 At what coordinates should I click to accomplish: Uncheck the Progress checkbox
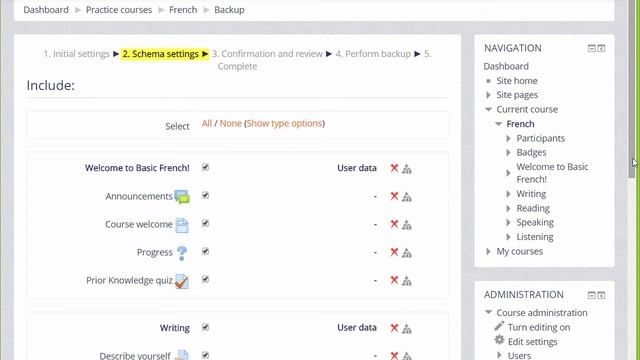(x=205, y=251)
